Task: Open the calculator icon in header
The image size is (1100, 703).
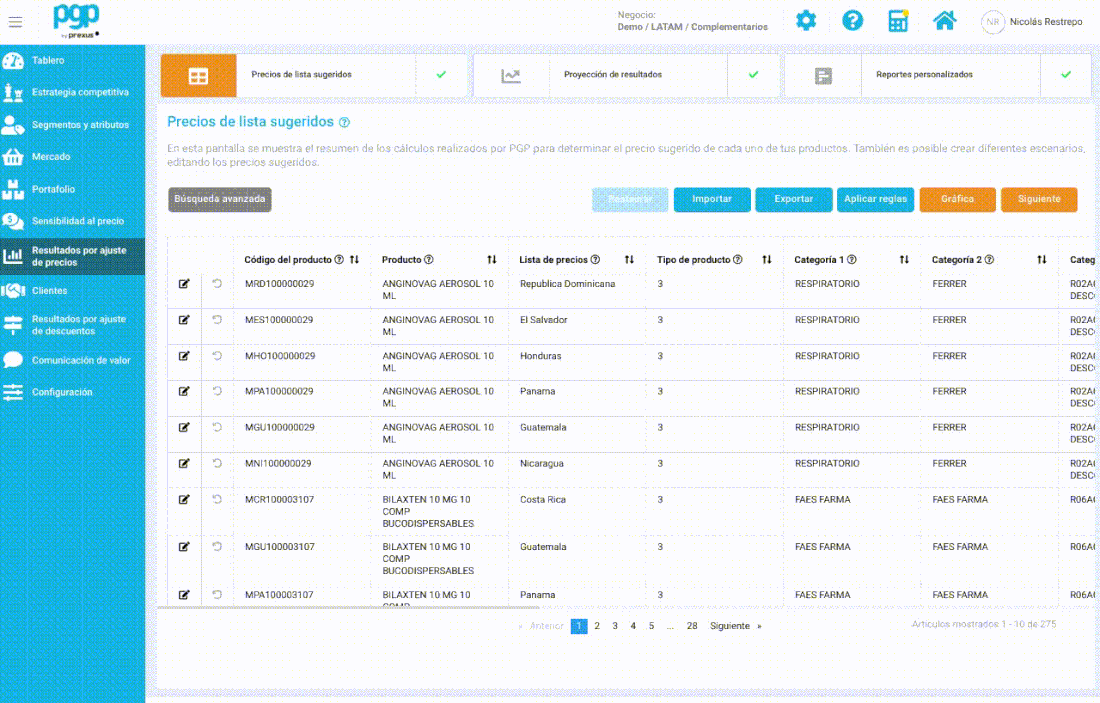Action: (x=898, y=21)
